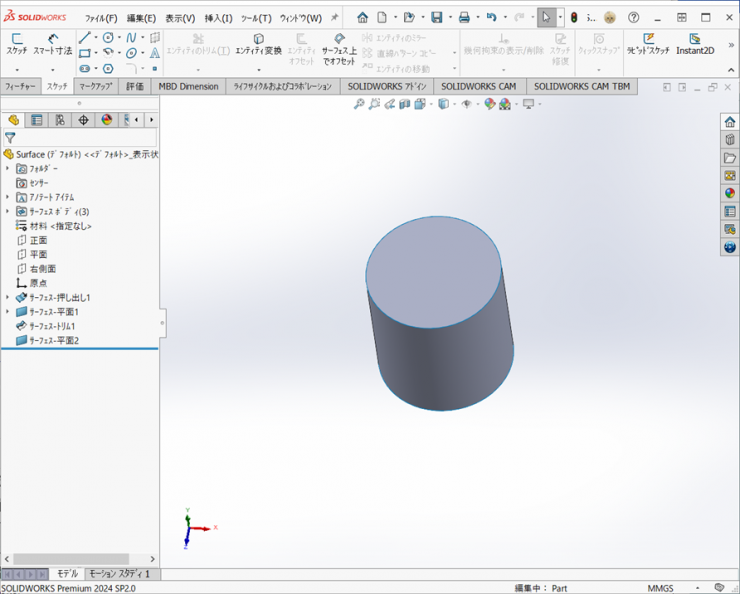This screenshot has width=740, height=594.
Task: Click the Offset on Surface (サーフェス上でオフセット) tool
Action: (x=339, y=48)
